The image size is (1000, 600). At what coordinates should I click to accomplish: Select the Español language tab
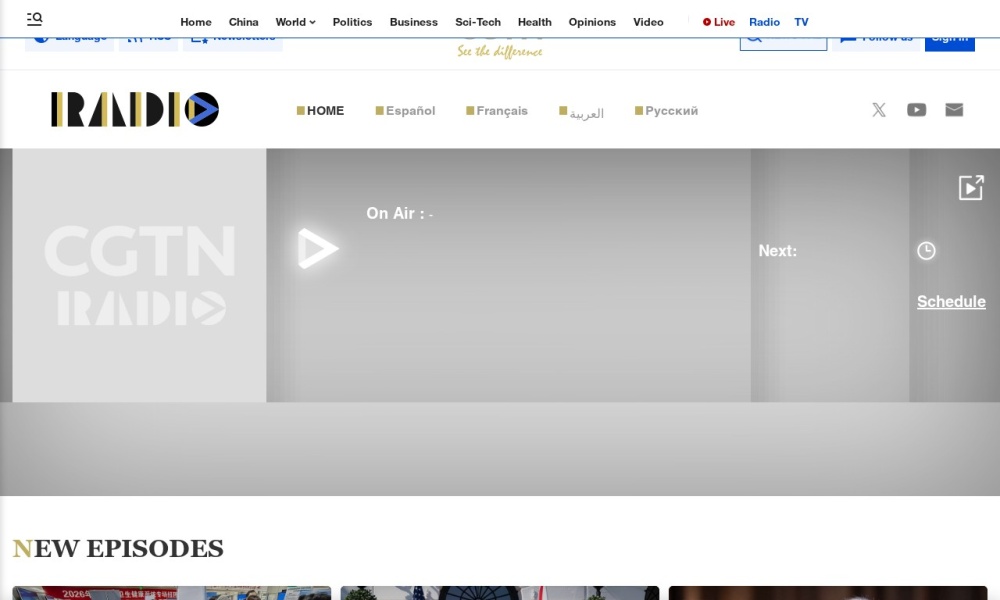pos(406,111)
